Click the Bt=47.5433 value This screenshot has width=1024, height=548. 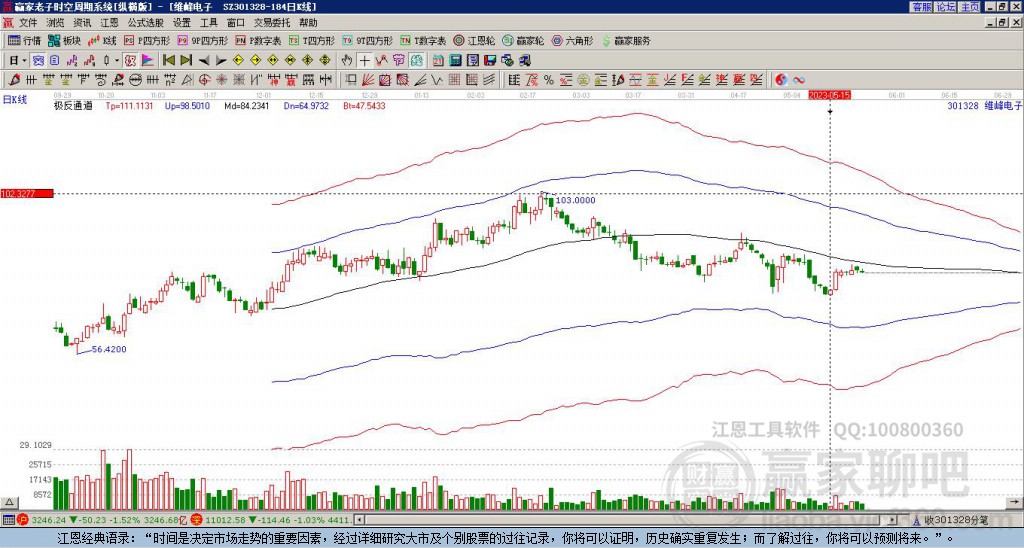(364, 105)
